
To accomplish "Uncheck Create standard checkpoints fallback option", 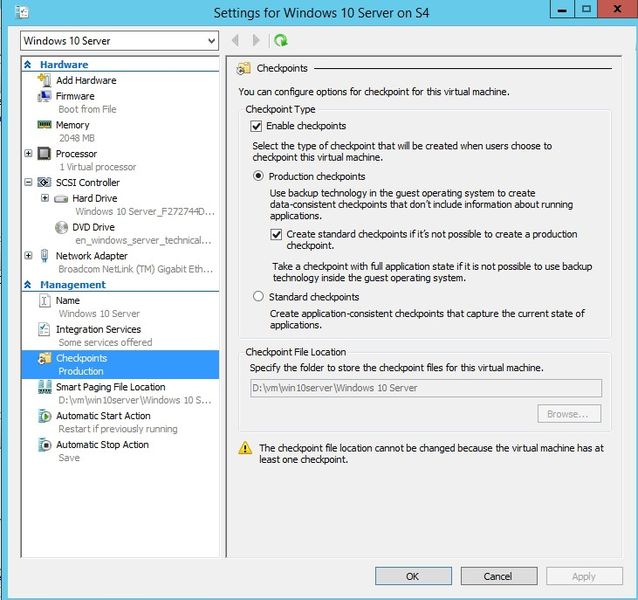I will [276, 234].
